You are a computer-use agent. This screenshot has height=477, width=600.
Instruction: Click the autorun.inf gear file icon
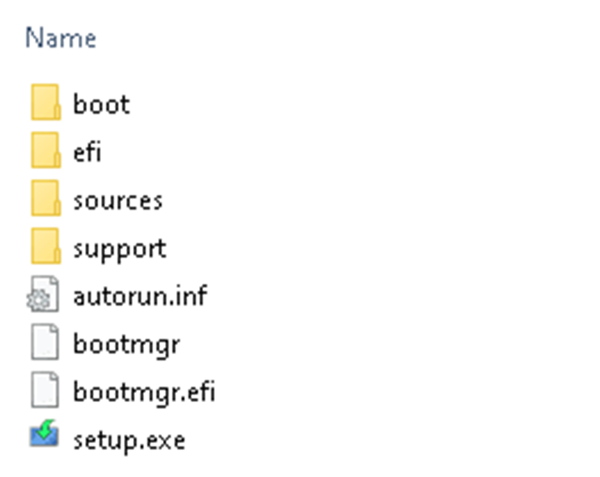tap(45, 296)
